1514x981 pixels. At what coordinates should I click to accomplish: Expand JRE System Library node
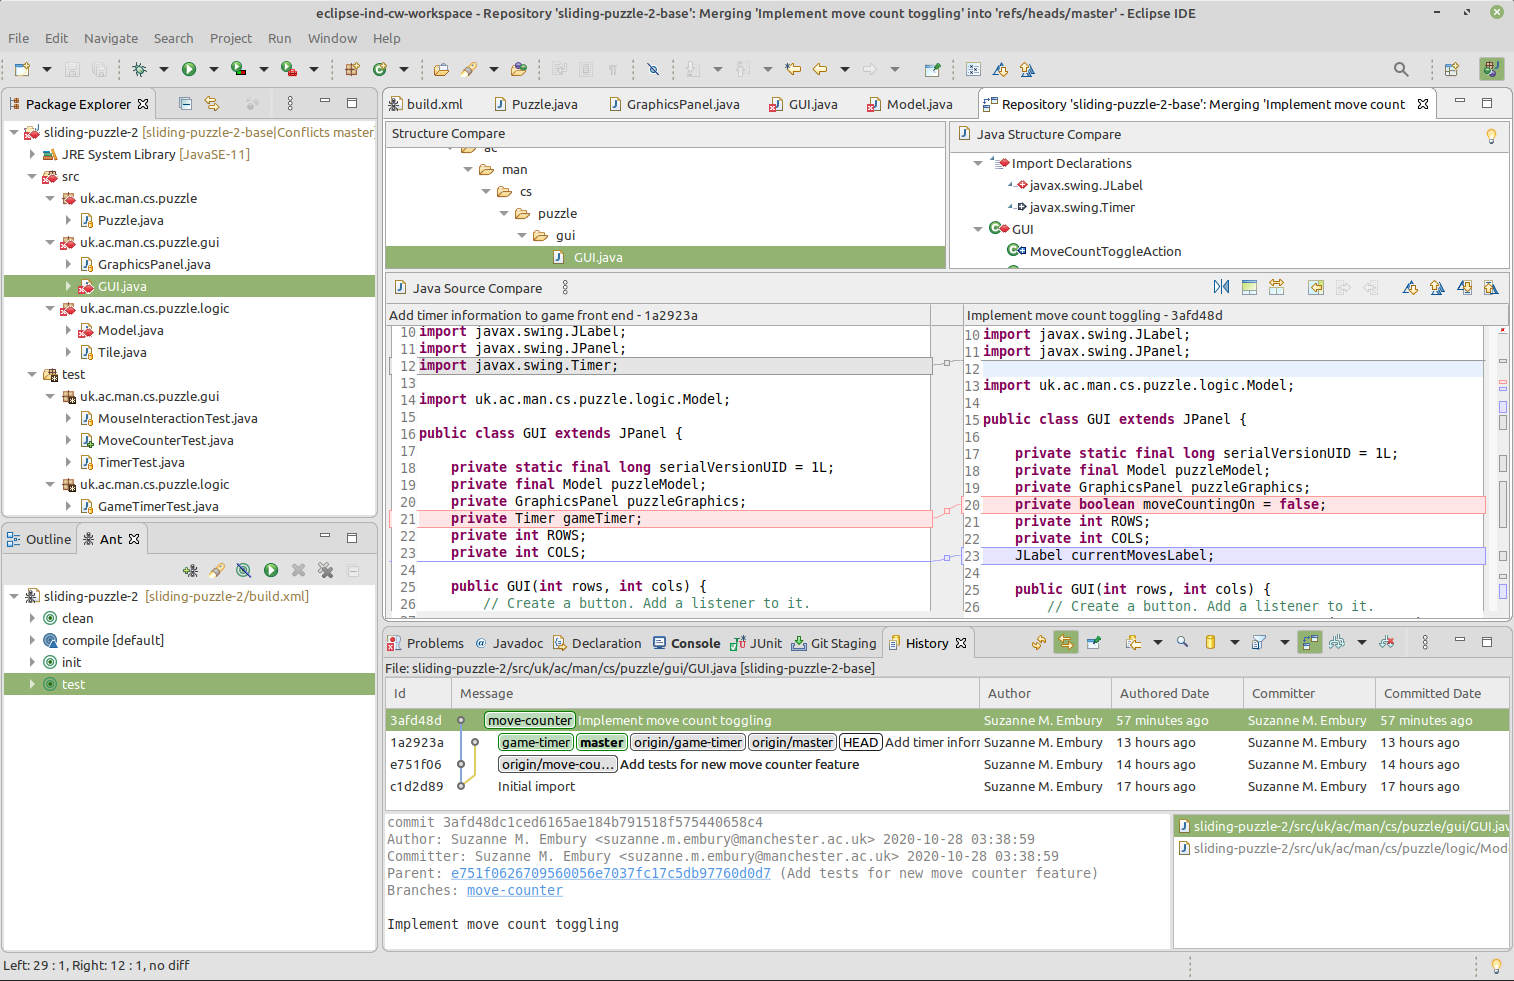click(32, 154)
